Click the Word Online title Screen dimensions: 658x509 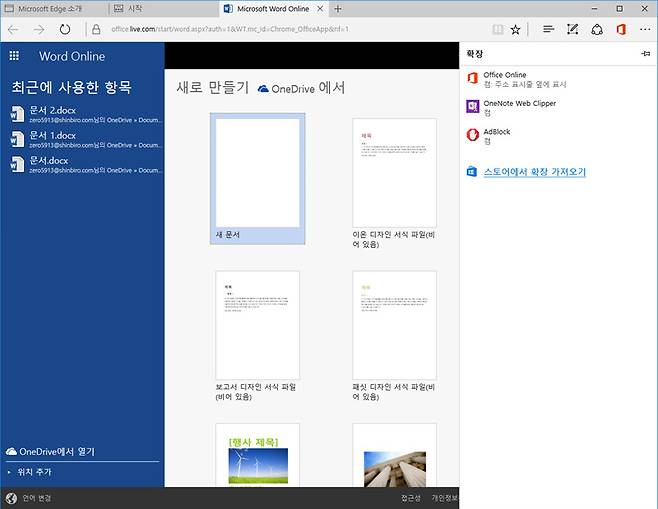72,56
